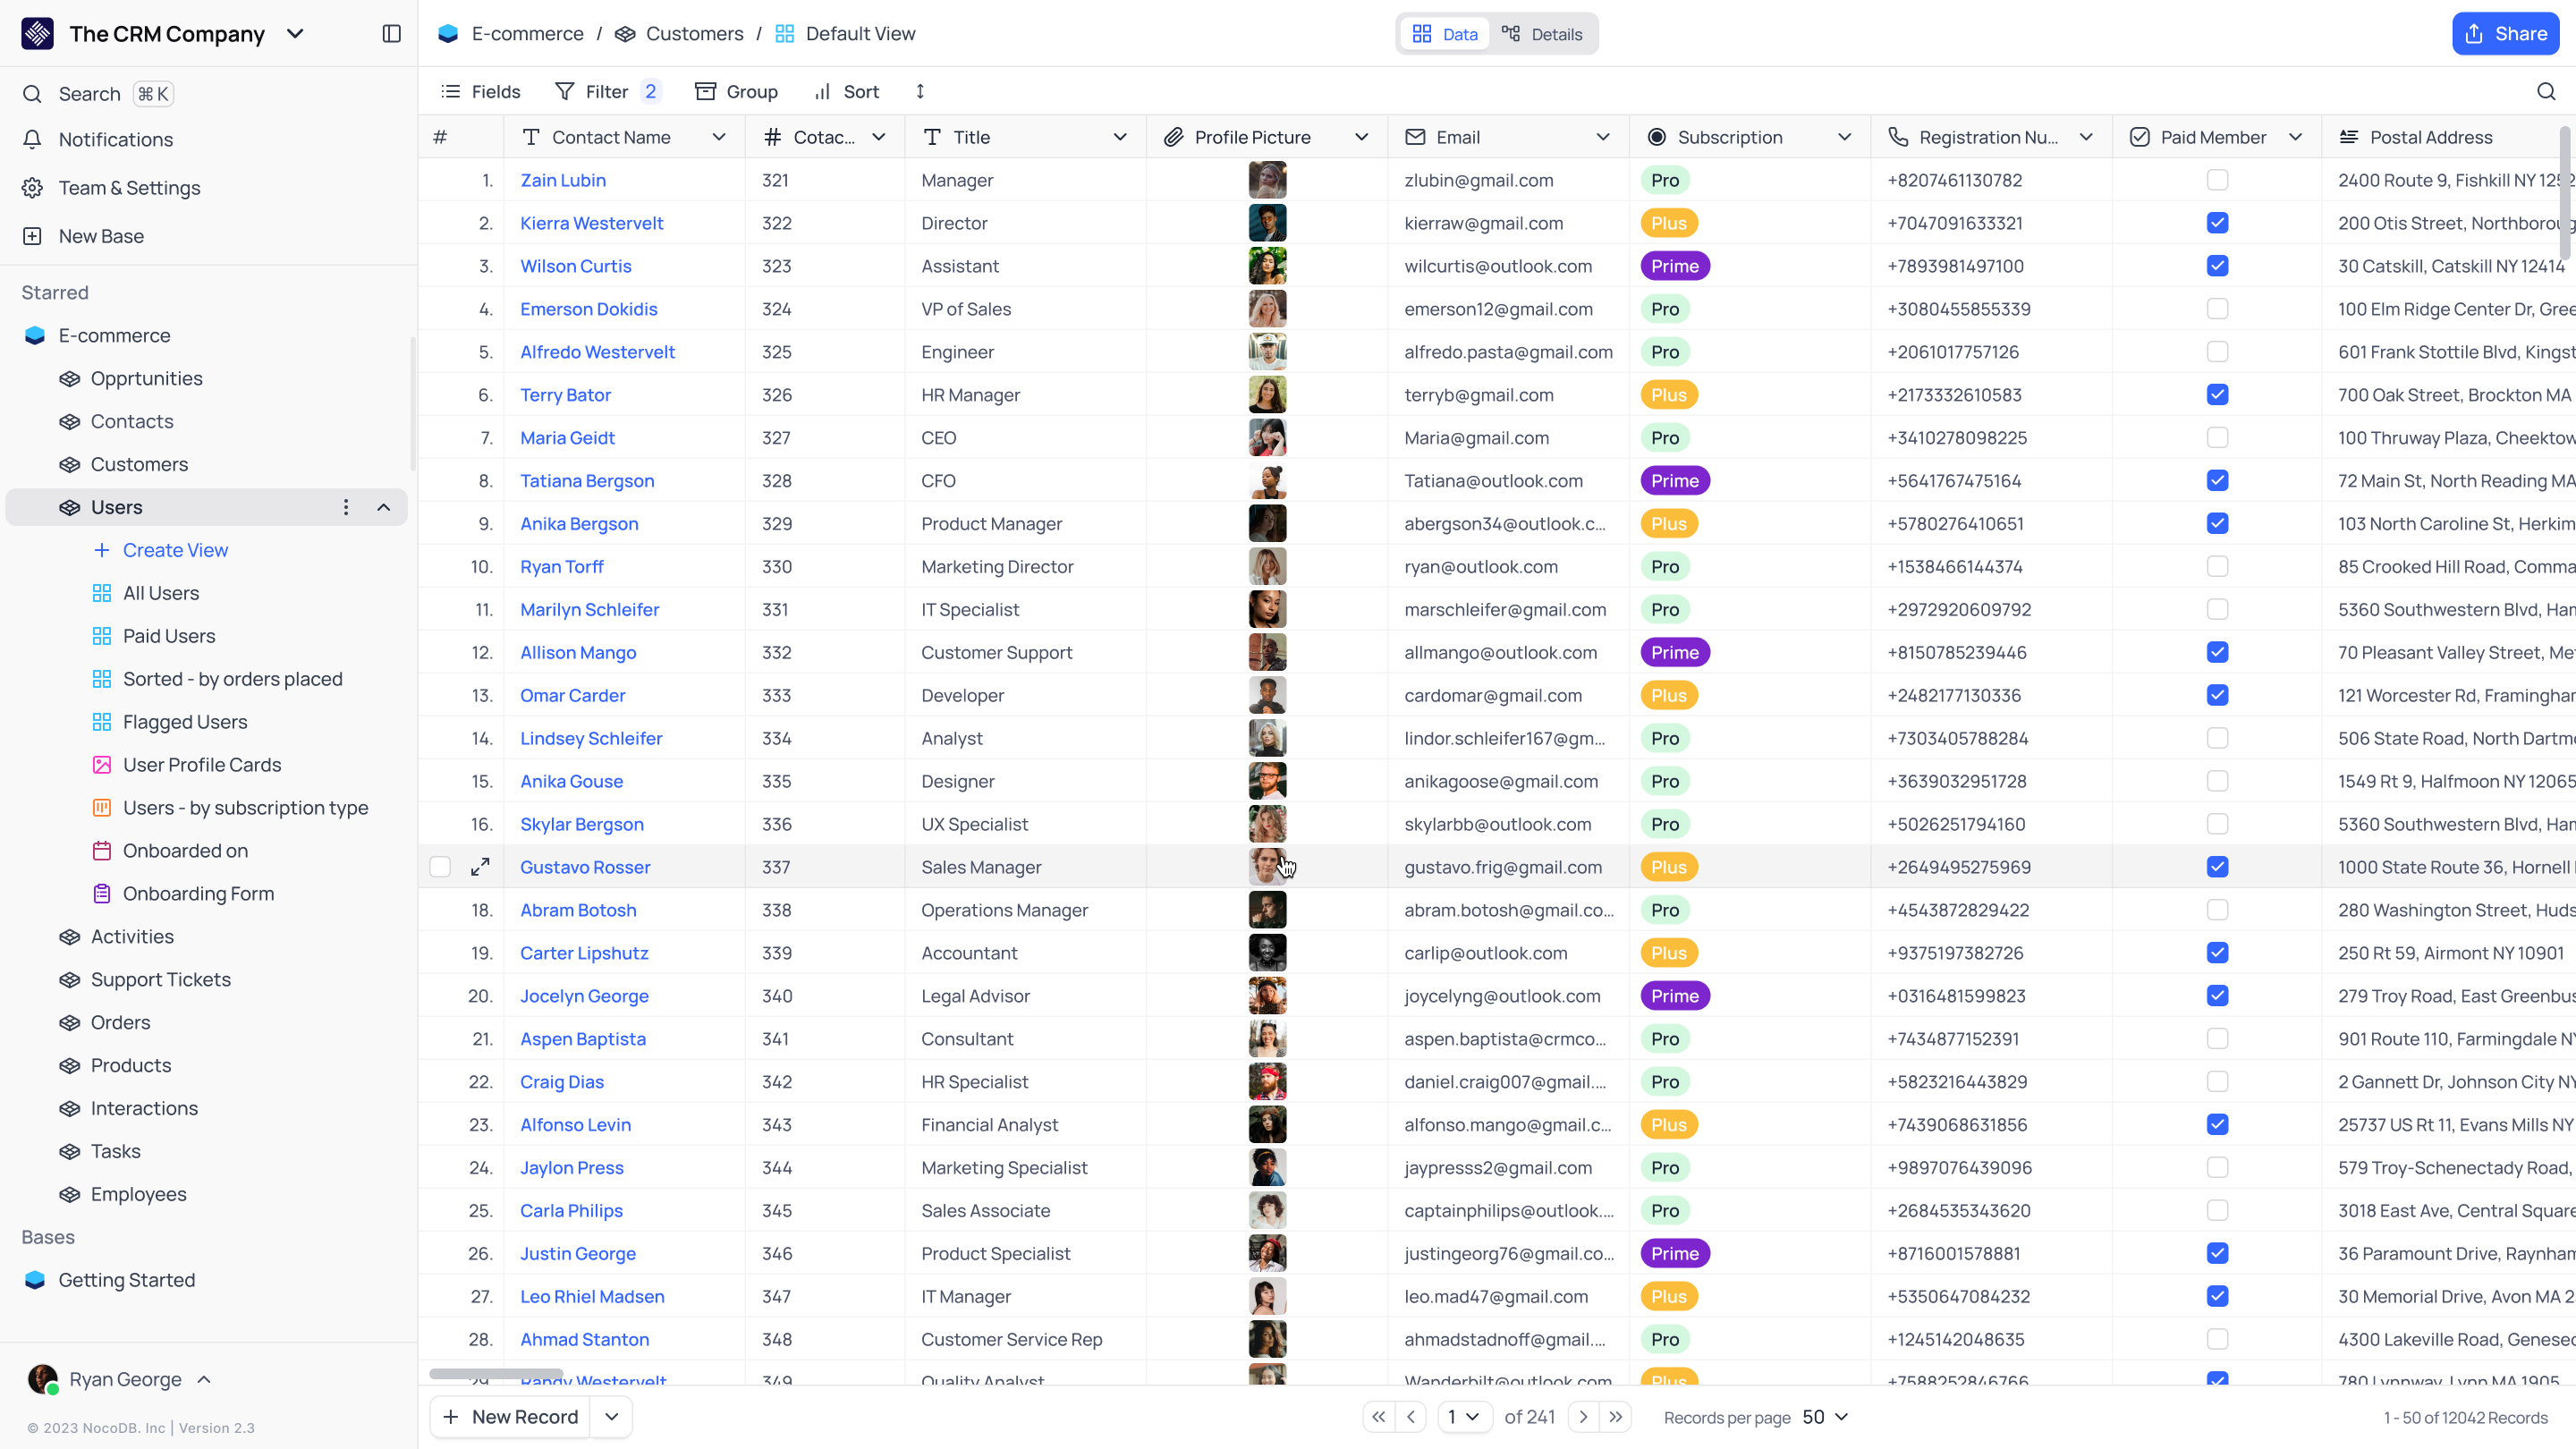Disable Paid Member checkbox for Kierra Westervelt

click(x=2216, y=223)
